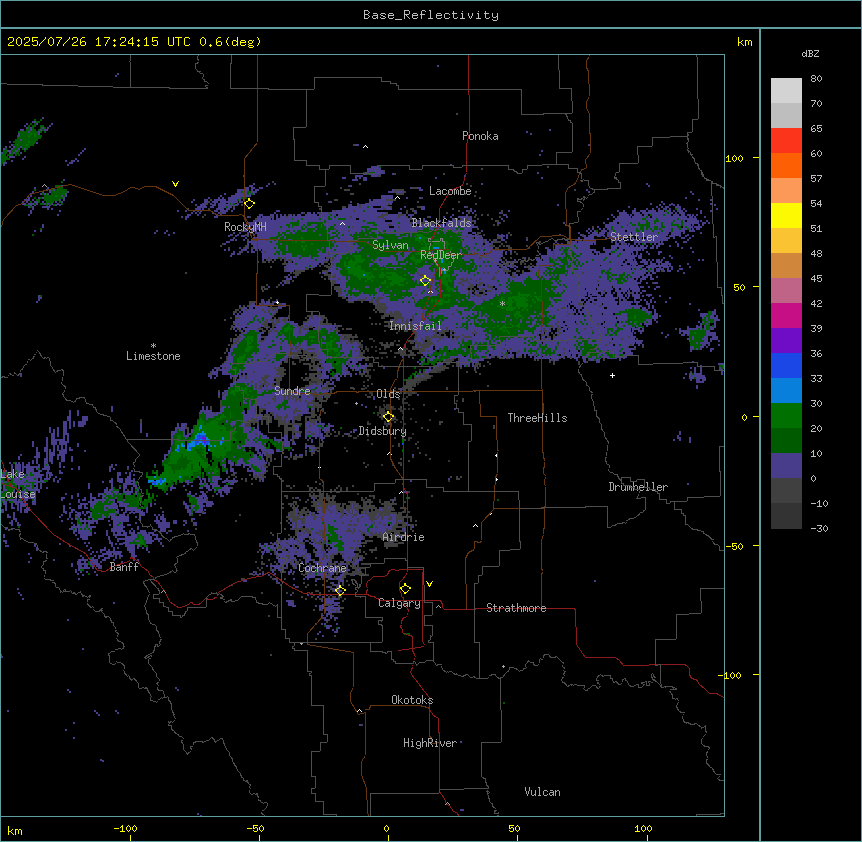Select the dark gray -30 to -10 legend swatch
Image resolution: width=862 pixels, height=842 pixels.
(x=786, y=516)
